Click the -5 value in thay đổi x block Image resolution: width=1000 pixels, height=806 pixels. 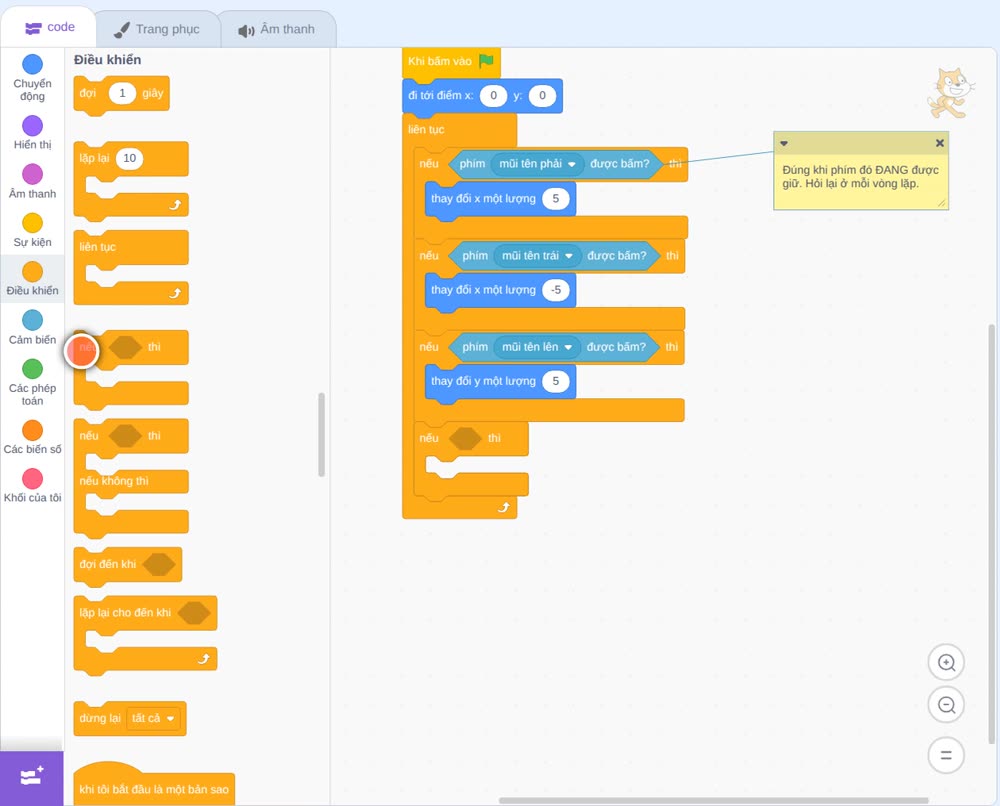click(x=555, y=290)
